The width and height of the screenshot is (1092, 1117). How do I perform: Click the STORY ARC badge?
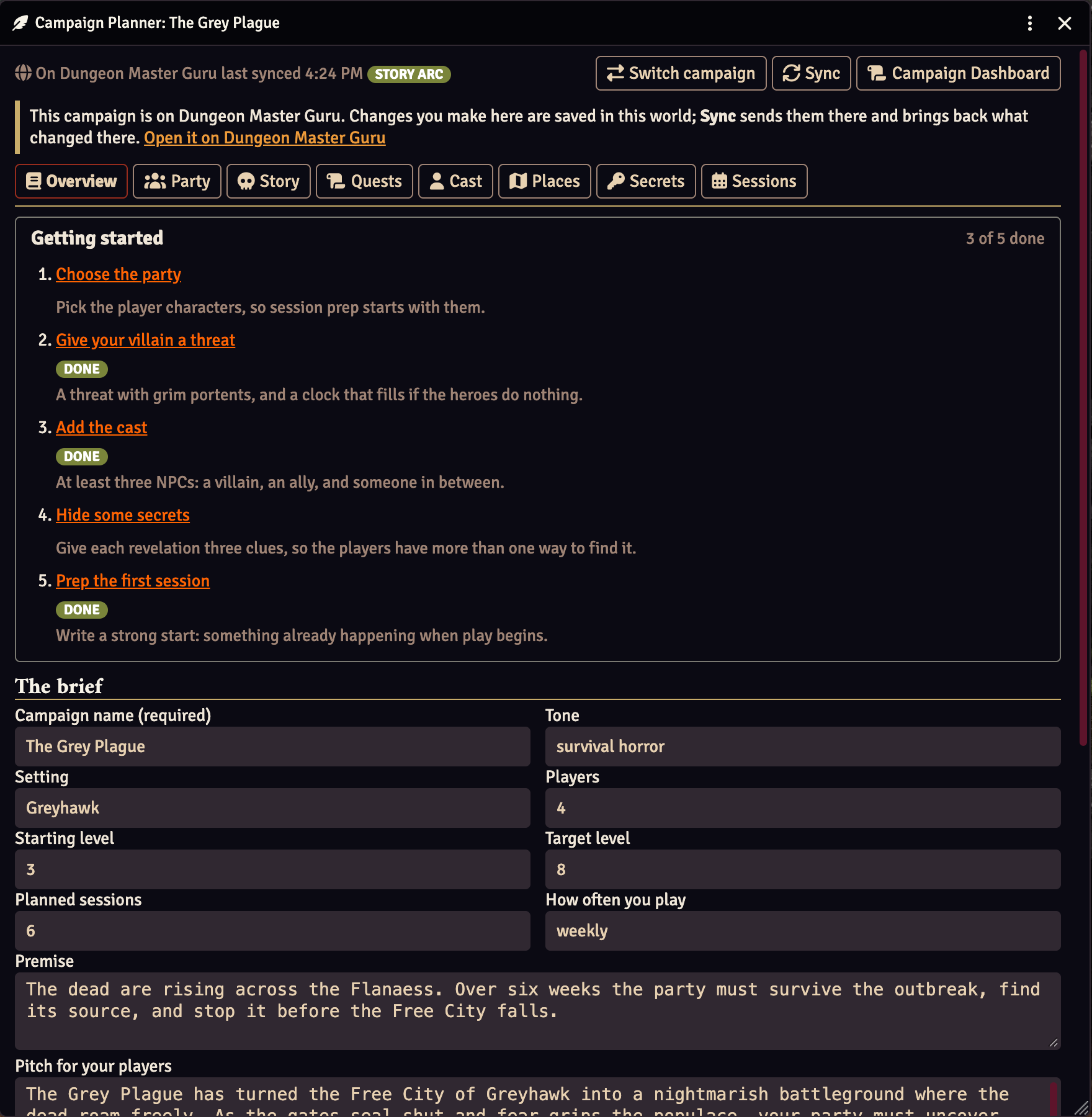tap(409, 74)
